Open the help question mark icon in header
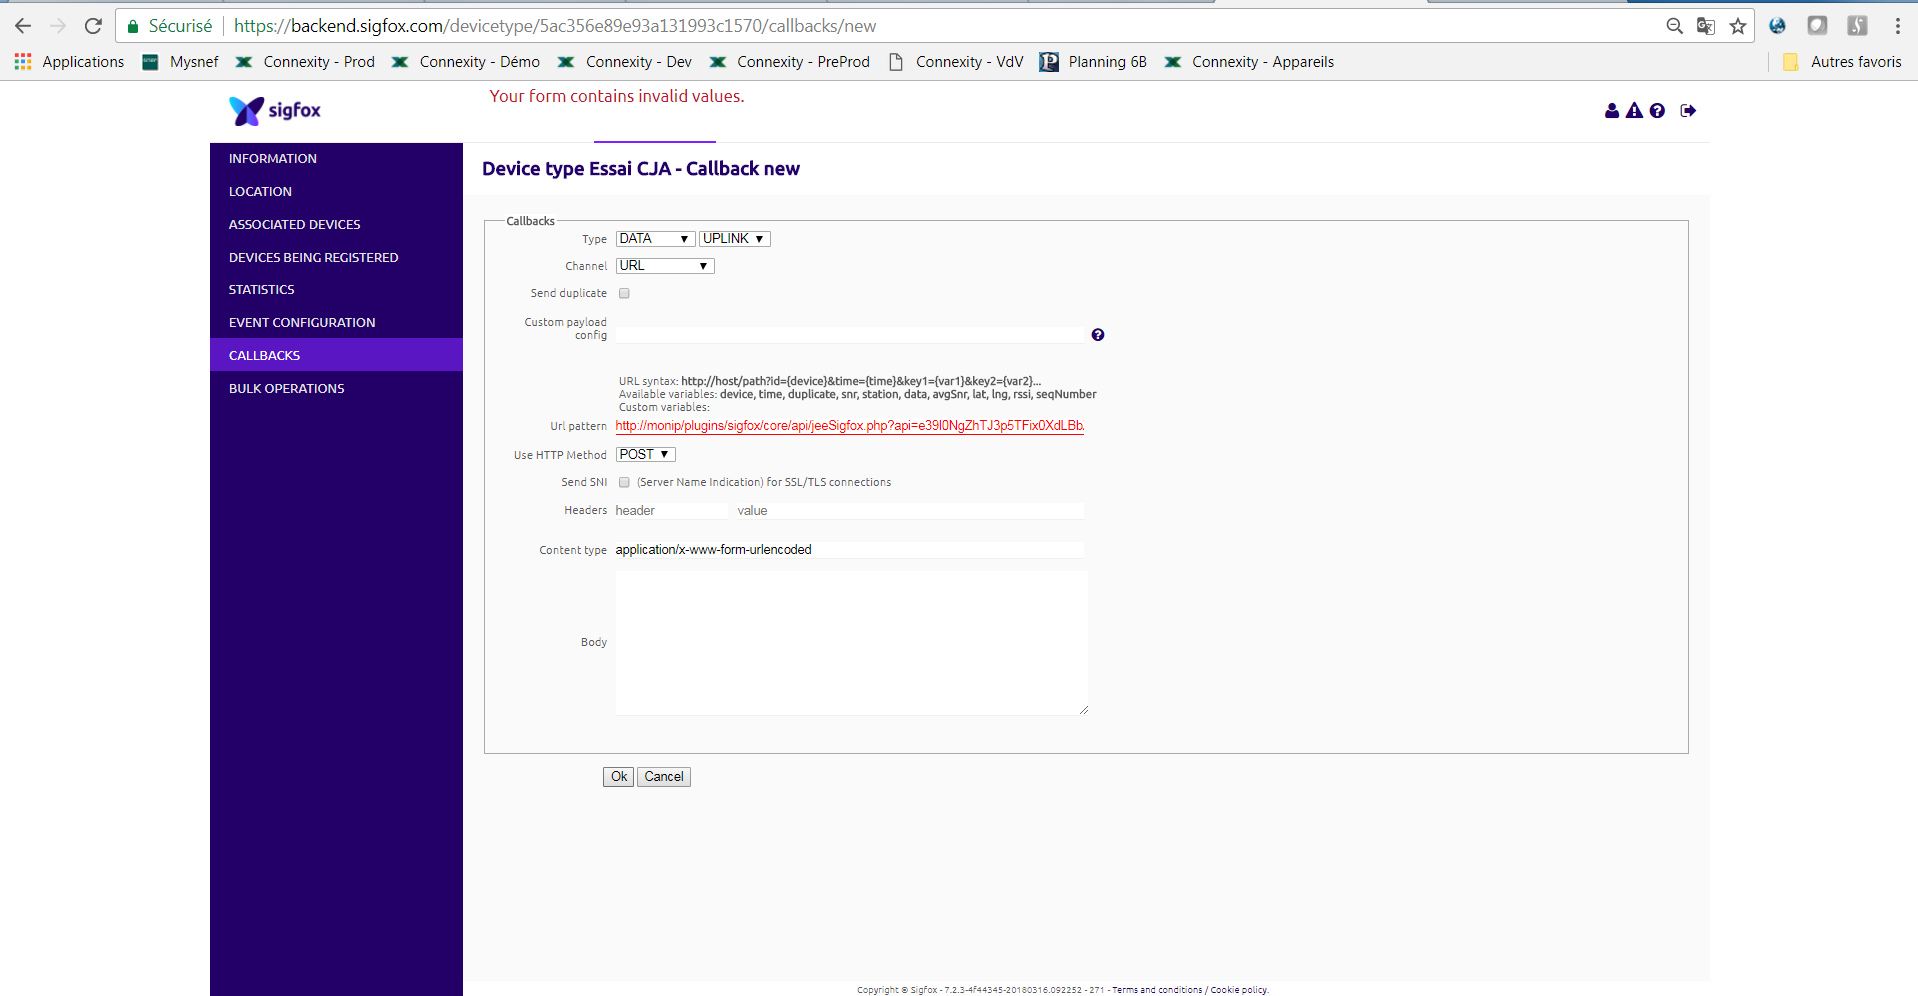This screenshot has width=1918, height=996. click(1657, 111)
